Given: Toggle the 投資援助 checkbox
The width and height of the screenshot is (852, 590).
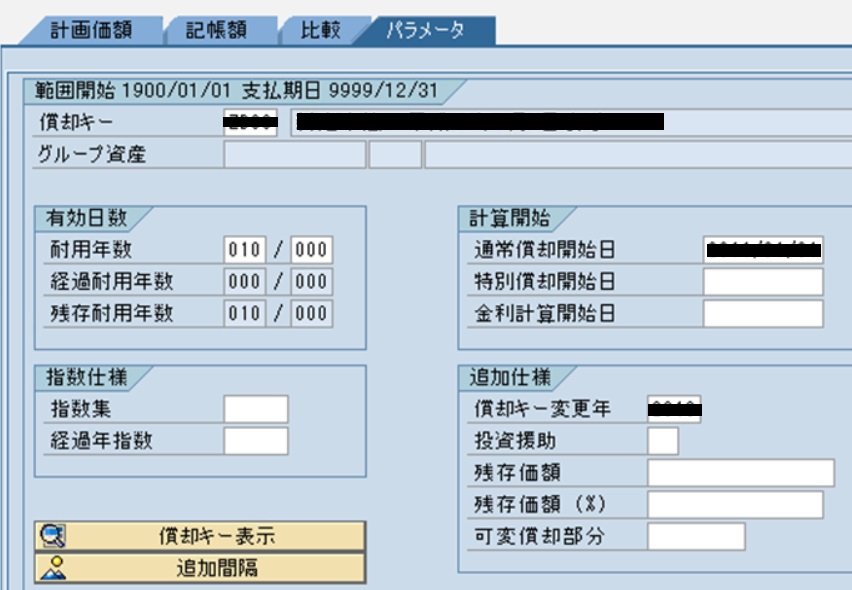Looking at the screenshot, I should tap(663, 440).
